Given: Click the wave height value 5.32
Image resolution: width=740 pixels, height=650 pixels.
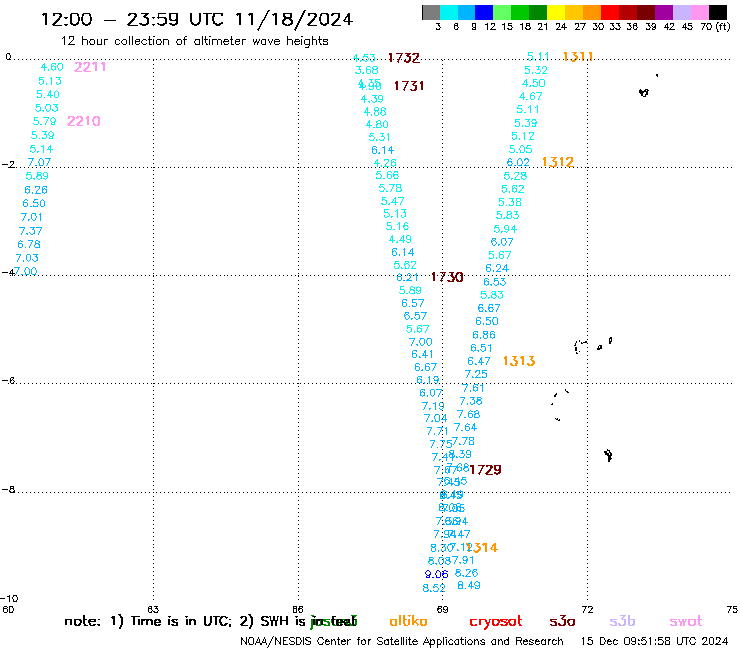Looking at the screenshot, I should click(x=536, y=70).
